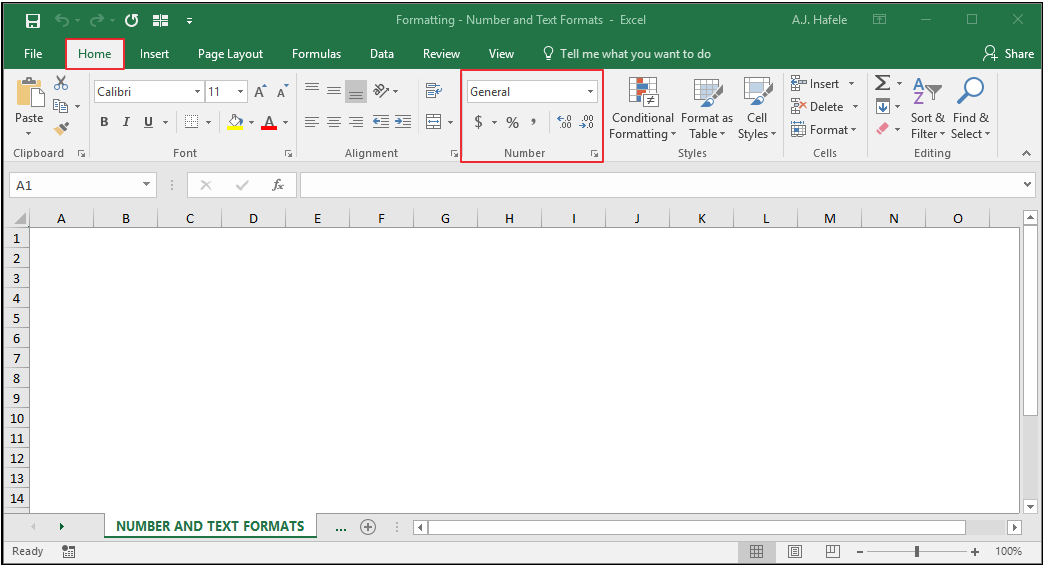Click Insert cells button
Viewport: 1047px width, 569px height.
[x=822, y=83]
